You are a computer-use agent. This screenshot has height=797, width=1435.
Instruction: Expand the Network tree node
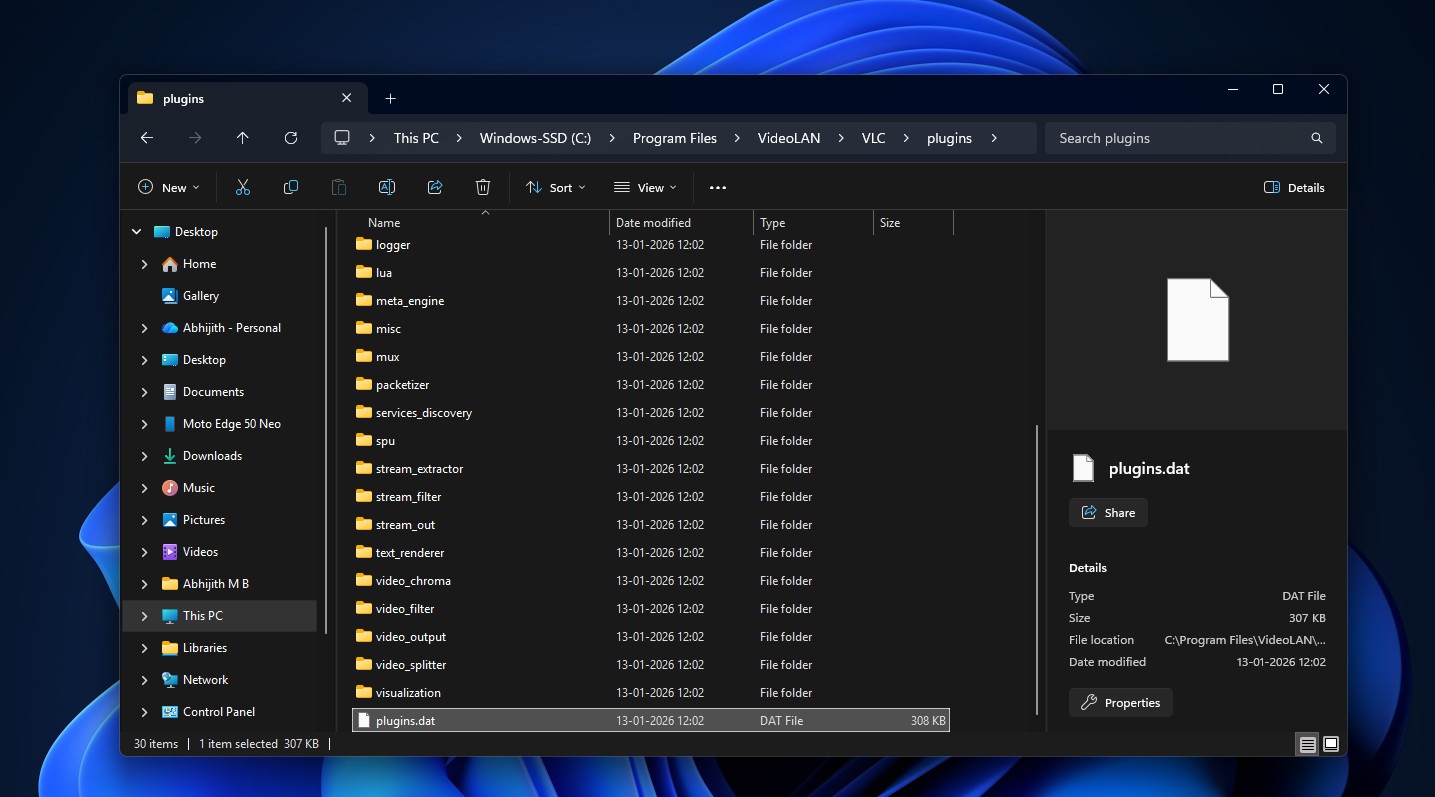click(145, 680)
